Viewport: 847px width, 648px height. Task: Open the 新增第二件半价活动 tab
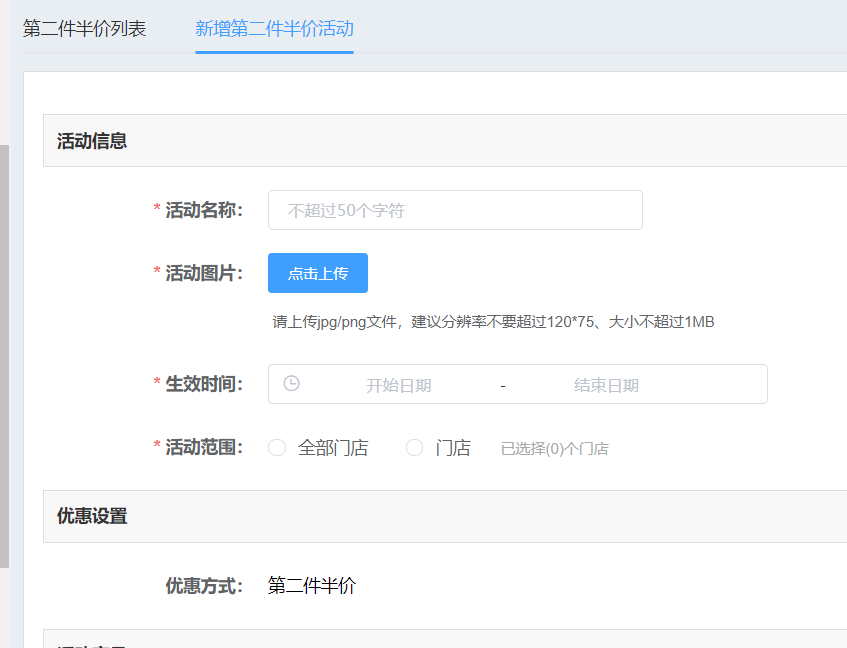point(274,29)
